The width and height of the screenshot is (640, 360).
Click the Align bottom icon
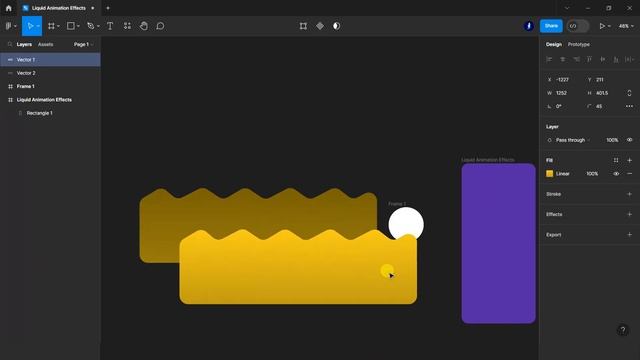tap(616, 60)
